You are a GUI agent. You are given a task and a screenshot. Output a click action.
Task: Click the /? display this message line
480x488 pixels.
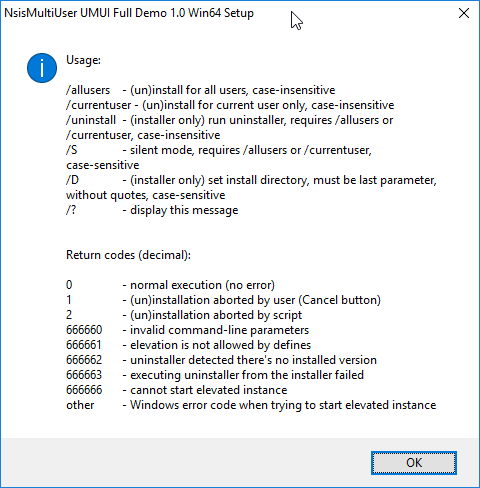pyautogui.click(x=152, y=210)
